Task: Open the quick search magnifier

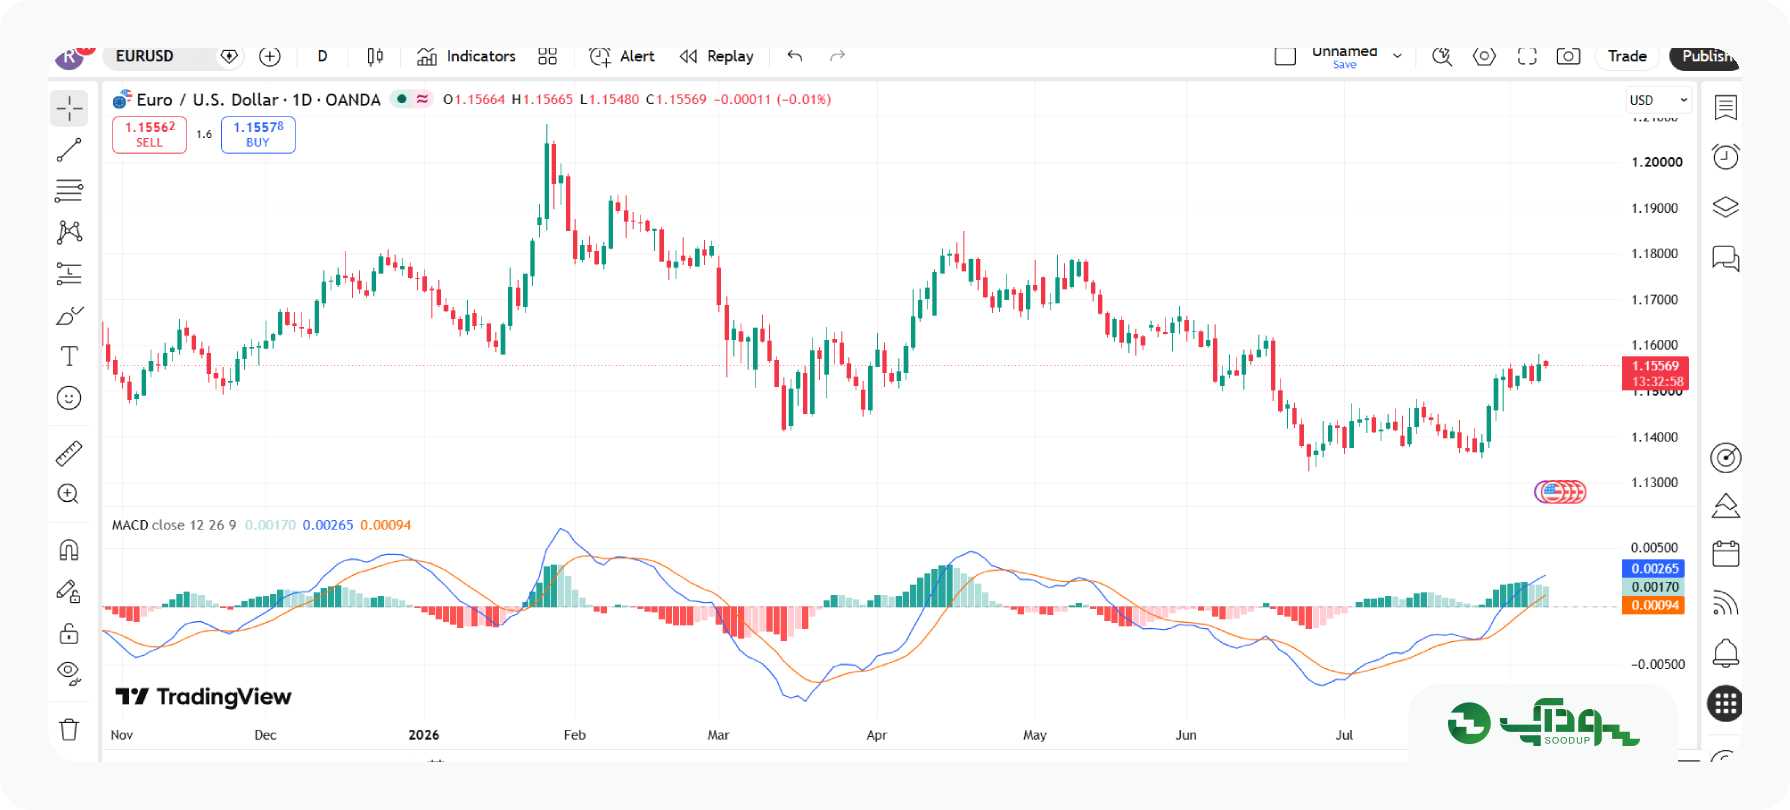Action: [x=1442, y=56]
